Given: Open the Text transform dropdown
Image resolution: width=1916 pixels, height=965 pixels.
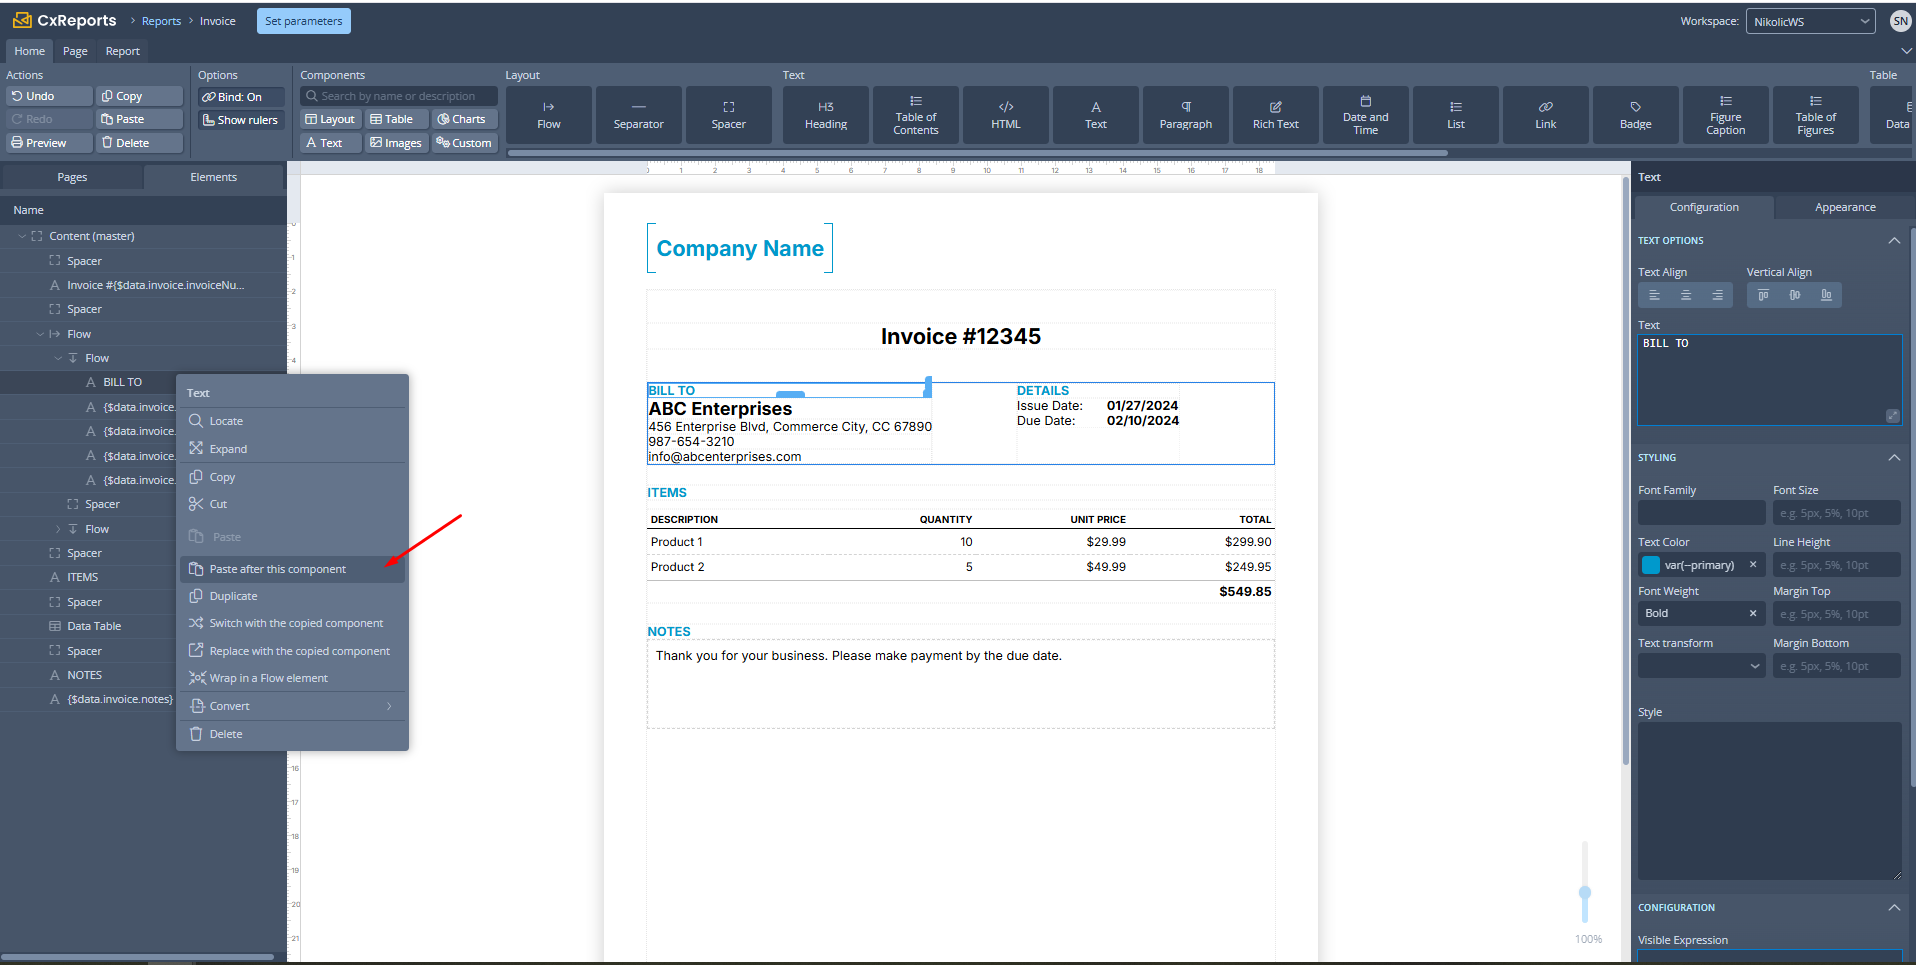Looking at the screenshot, I should [1700, 667].
